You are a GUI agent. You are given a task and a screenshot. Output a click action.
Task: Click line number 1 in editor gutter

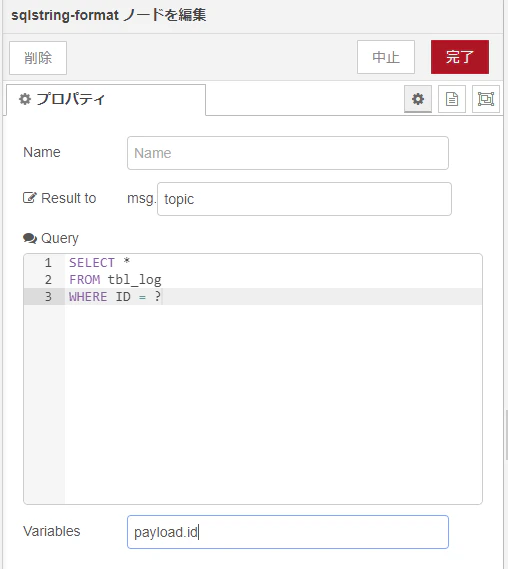coord(48,262)
